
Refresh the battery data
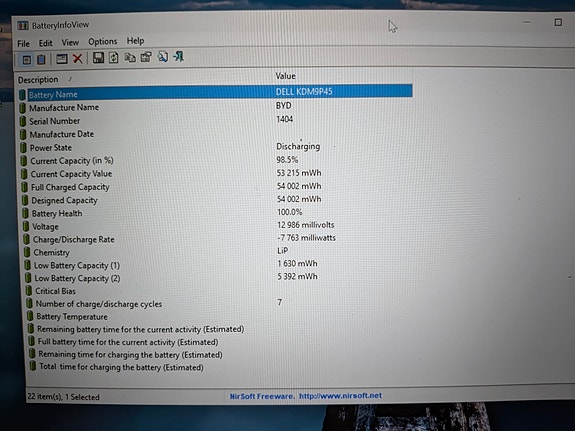(x=114, y=58)
